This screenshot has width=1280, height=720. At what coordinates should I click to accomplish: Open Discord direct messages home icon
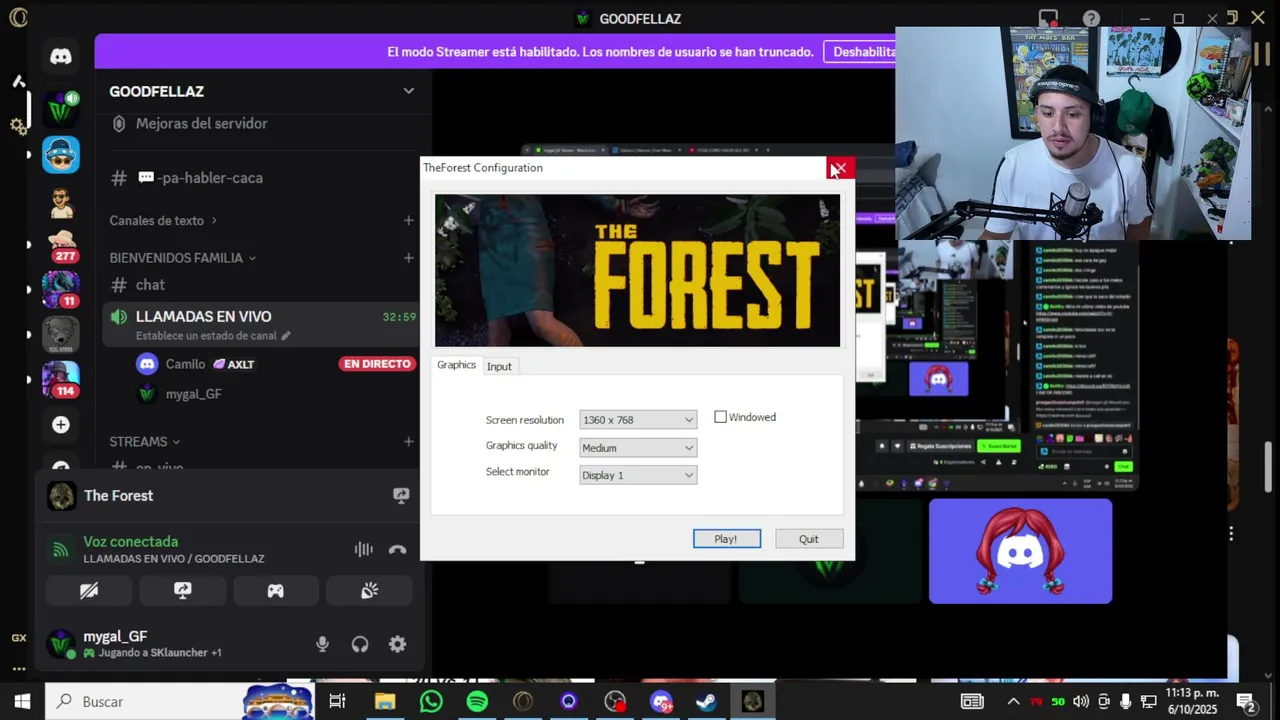[61, 56]
